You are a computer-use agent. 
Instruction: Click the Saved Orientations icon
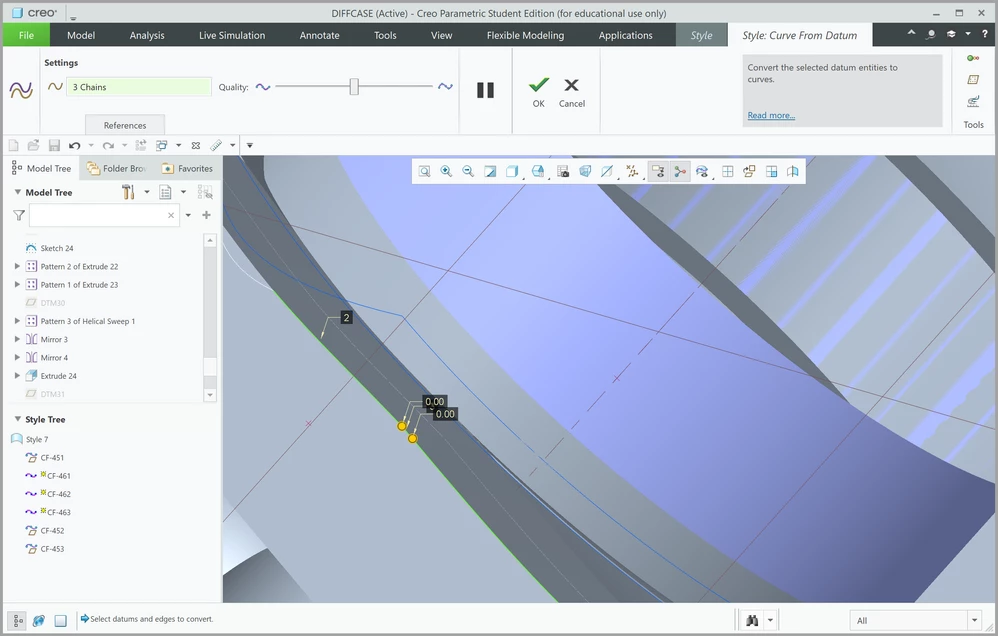tap(536, 170)
